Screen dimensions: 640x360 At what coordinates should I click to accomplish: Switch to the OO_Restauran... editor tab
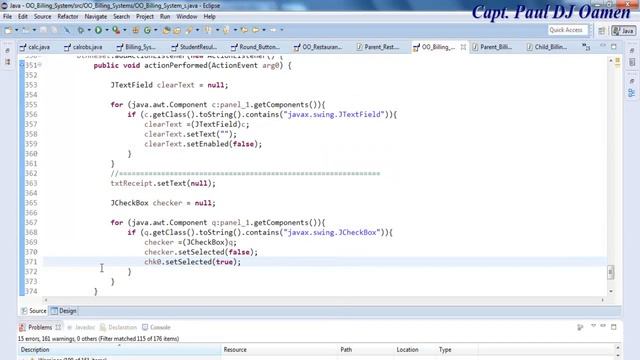[318, 47]
